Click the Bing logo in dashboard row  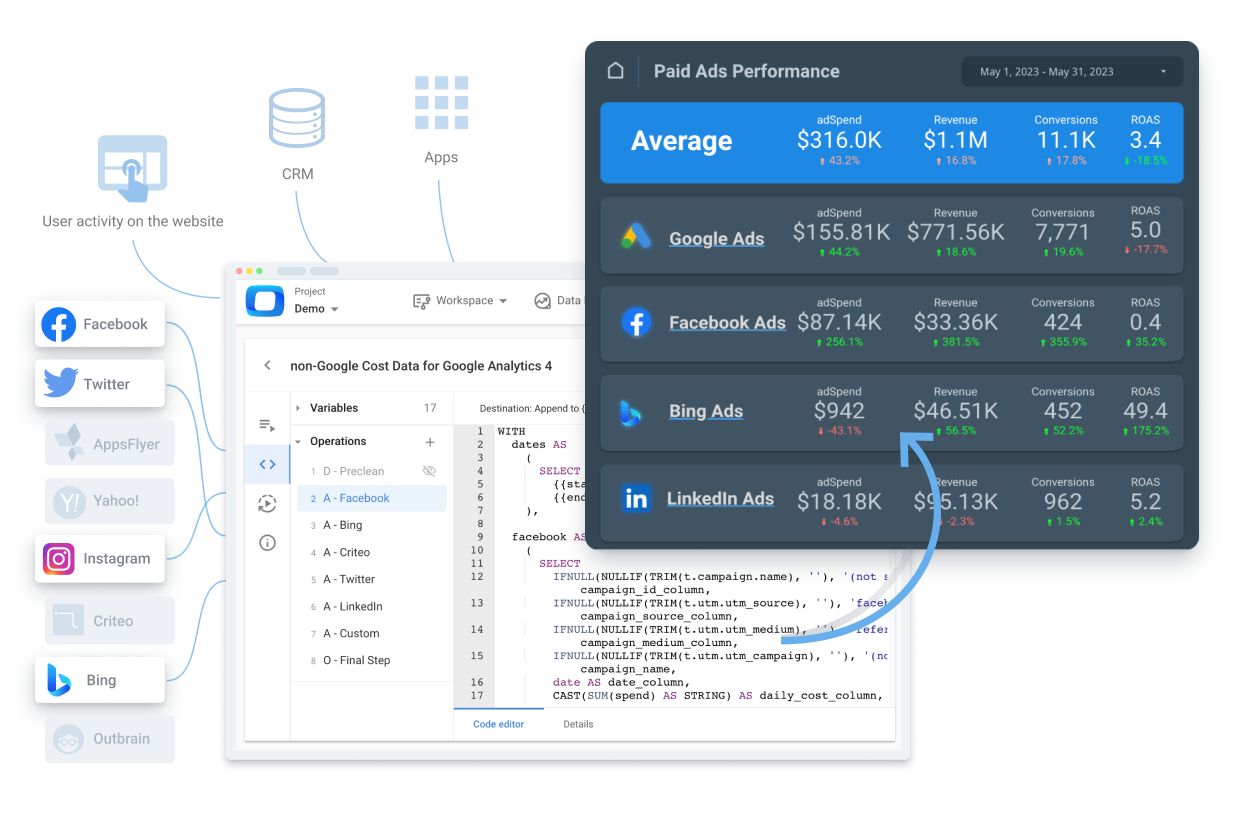pyautogui.click(x=632, y=412)
